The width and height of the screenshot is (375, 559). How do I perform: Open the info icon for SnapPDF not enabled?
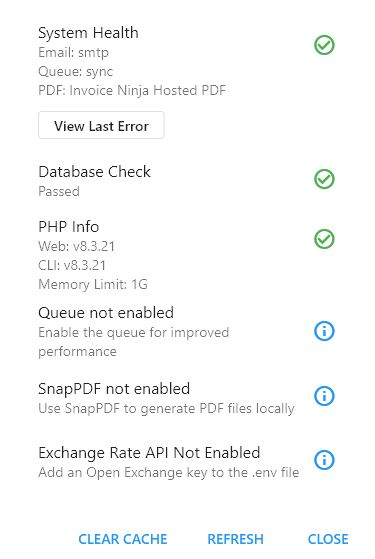pyautogui.click(x=324, y=396)
